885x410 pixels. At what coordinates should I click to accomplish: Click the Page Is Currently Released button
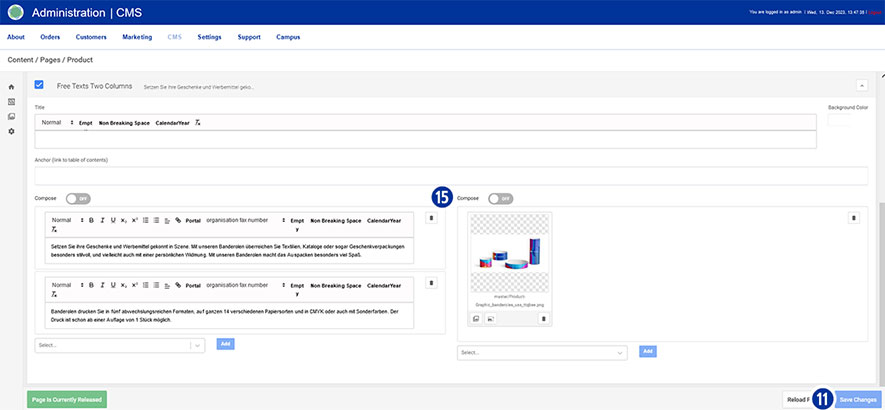click(66, 399)
